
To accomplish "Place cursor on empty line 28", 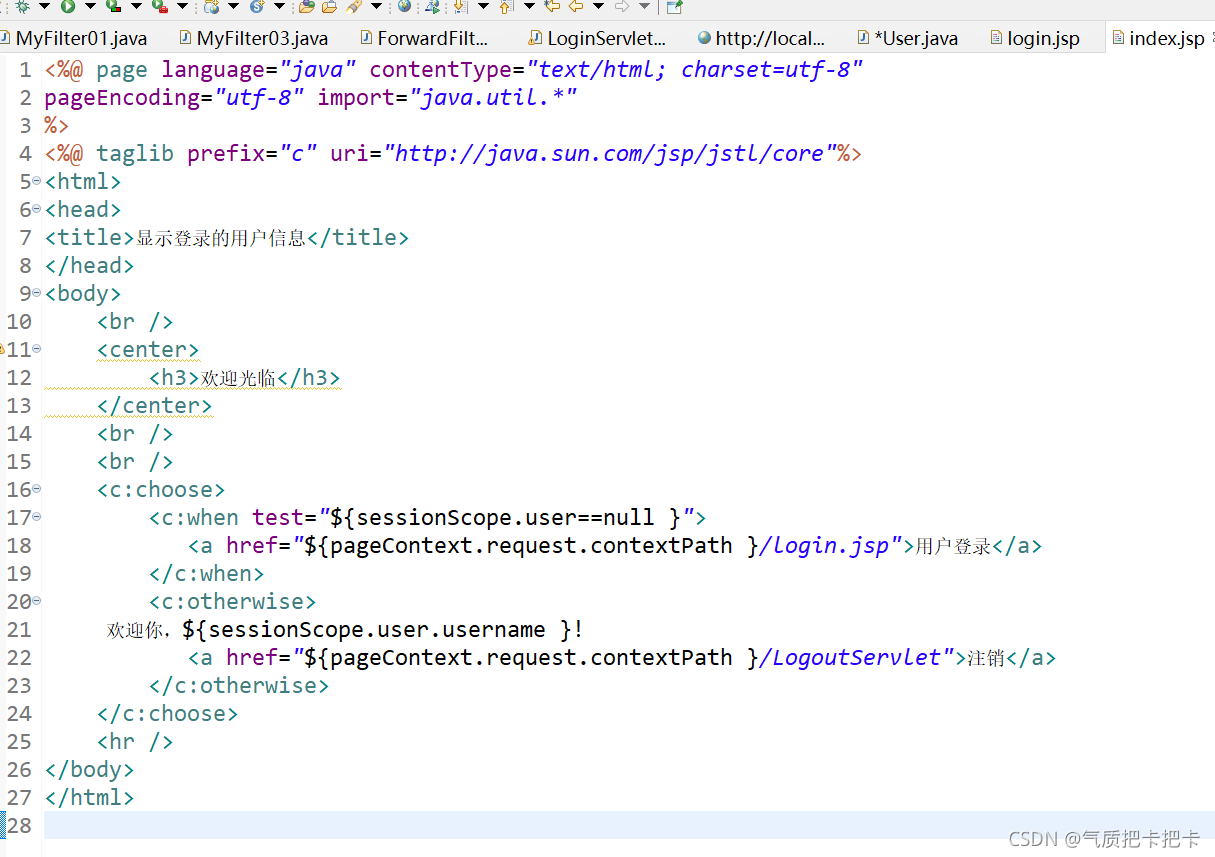I will (629, 825).
